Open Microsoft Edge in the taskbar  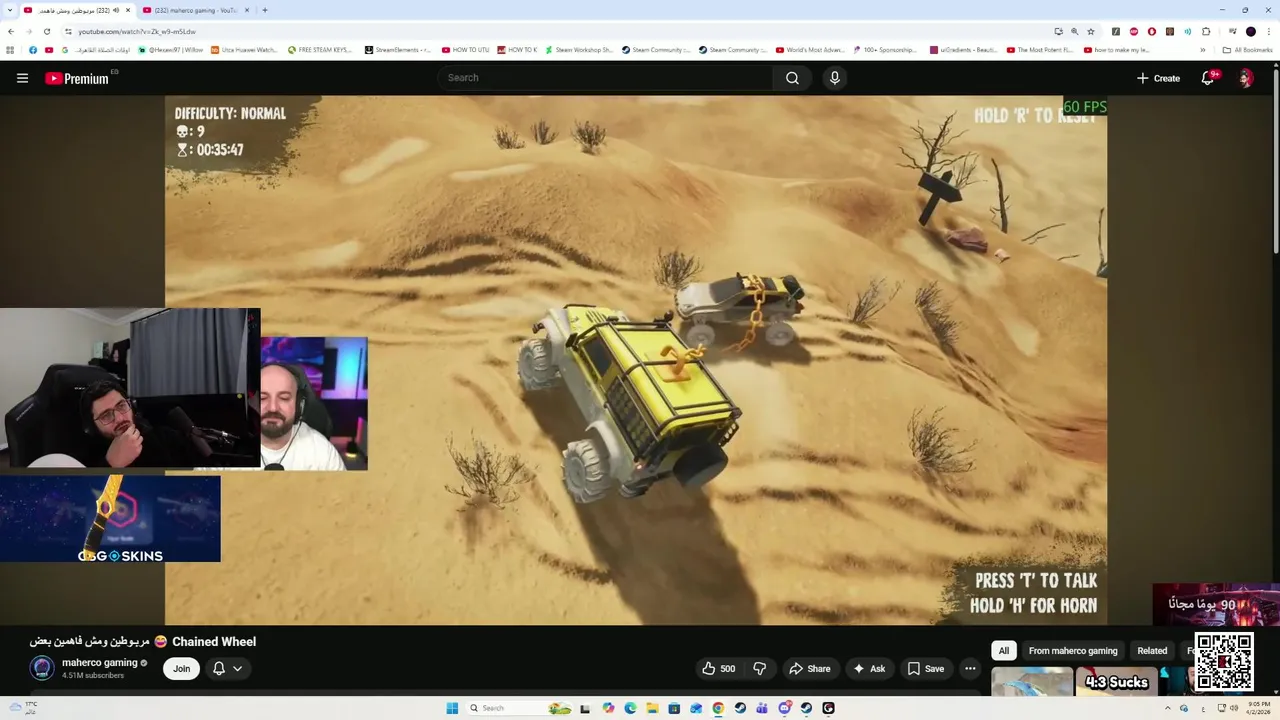(630, 708)
